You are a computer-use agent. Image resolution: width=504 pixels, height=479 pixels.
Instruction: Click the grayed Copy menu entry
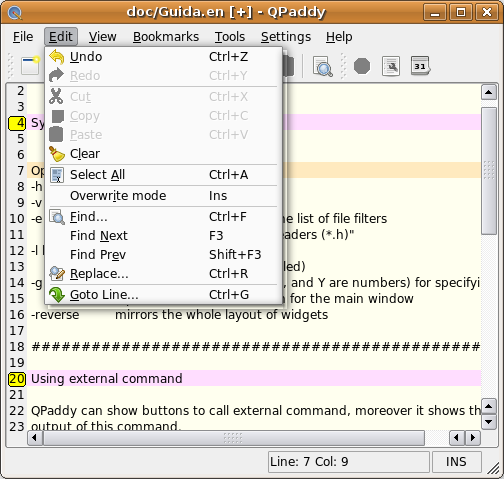pos(163,116)
